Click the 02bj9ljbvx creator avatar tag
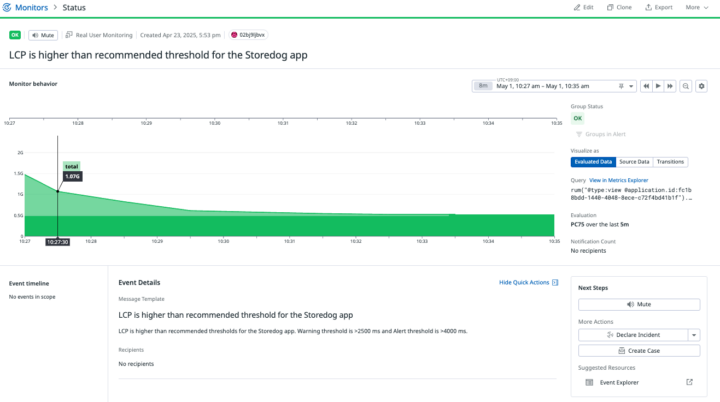Screen dimensions: 720x402 [248, 35]
